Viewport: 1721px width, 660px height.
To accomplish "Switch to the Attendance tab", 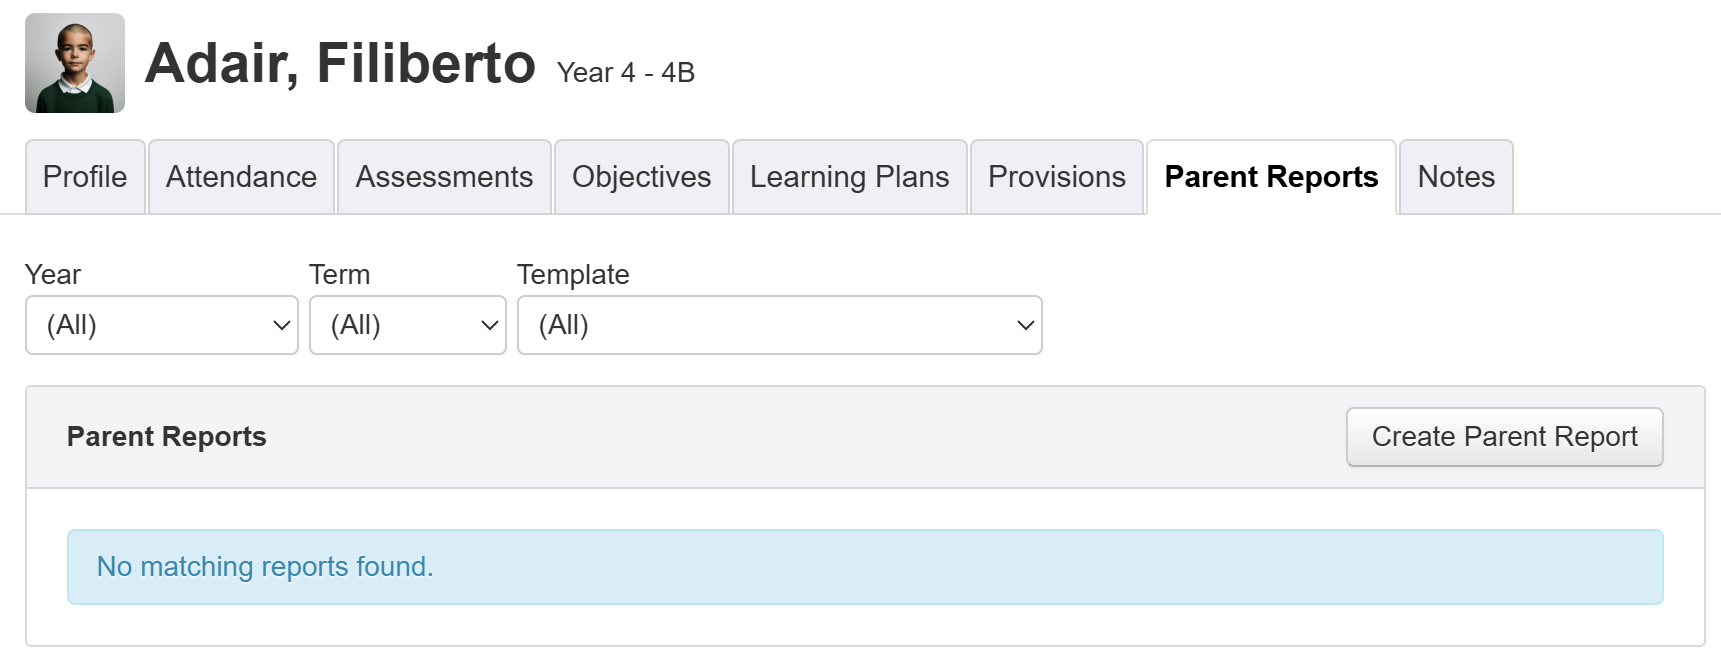I will (241, 177).
